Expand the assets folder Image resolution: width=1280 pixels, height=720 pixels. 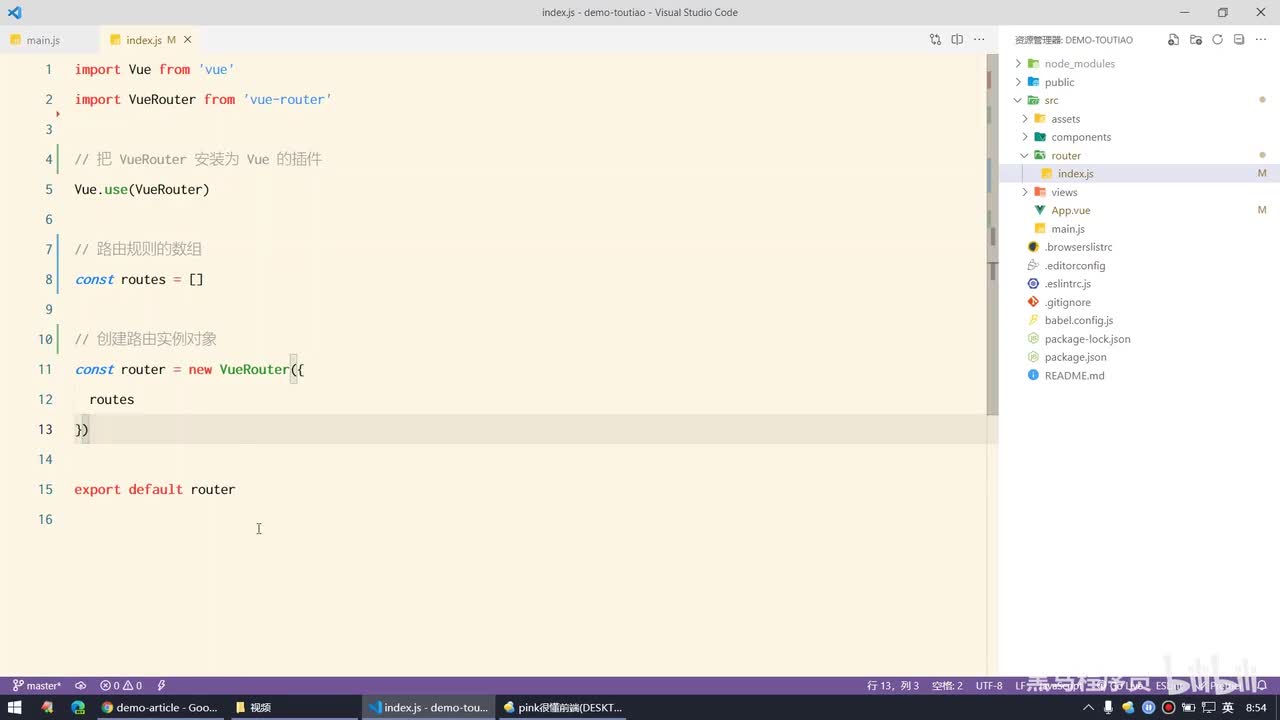tap(1139, 119)
